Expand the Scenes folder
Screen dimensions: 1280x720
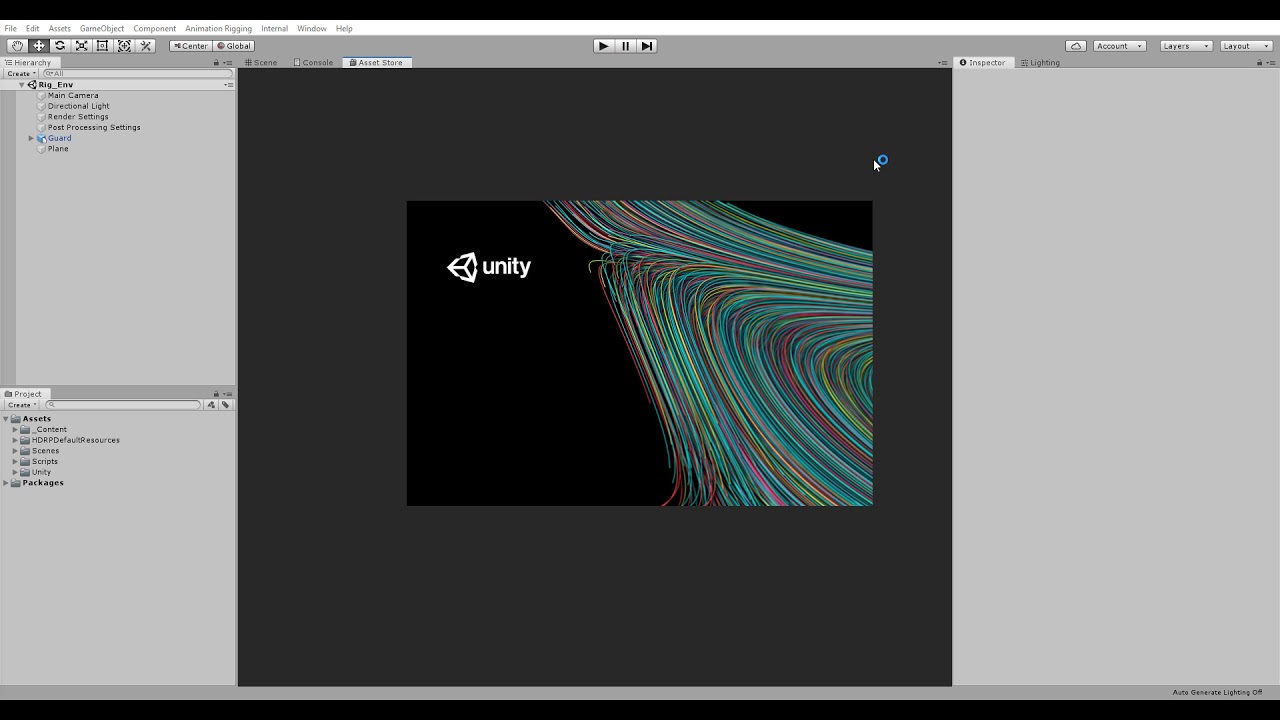[15, 451]
